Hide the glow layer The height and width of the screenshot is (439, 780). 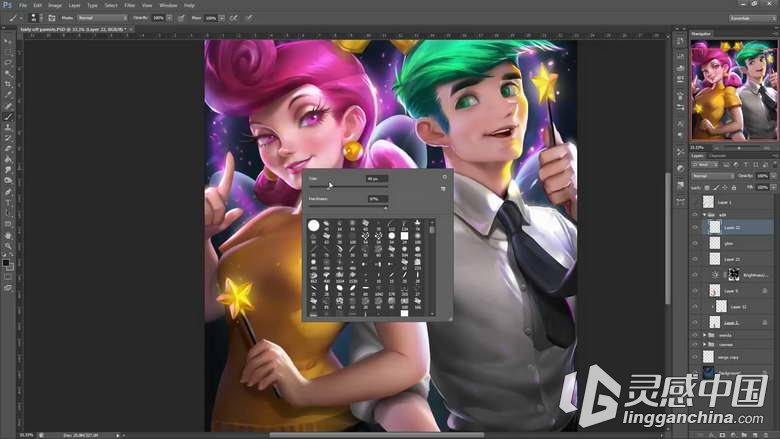click(x=695, y=243)
